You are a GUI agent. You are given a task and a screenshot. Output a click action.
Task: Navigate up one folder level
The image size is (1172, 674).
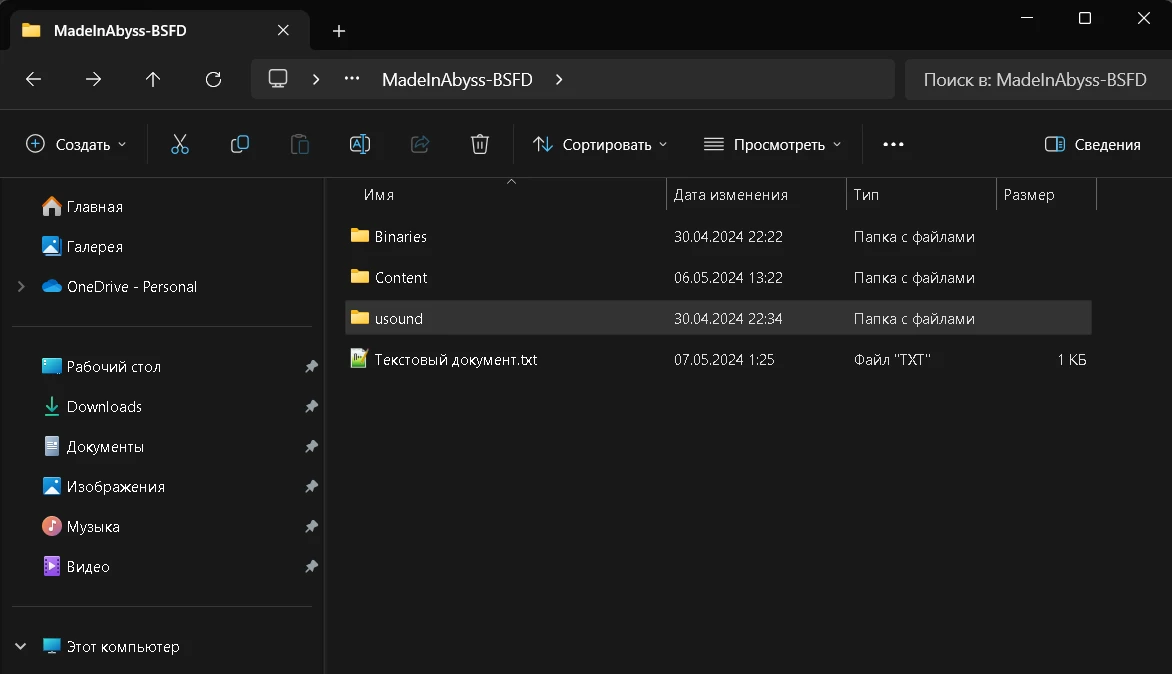pyautogui.click(x=153, y=79)
